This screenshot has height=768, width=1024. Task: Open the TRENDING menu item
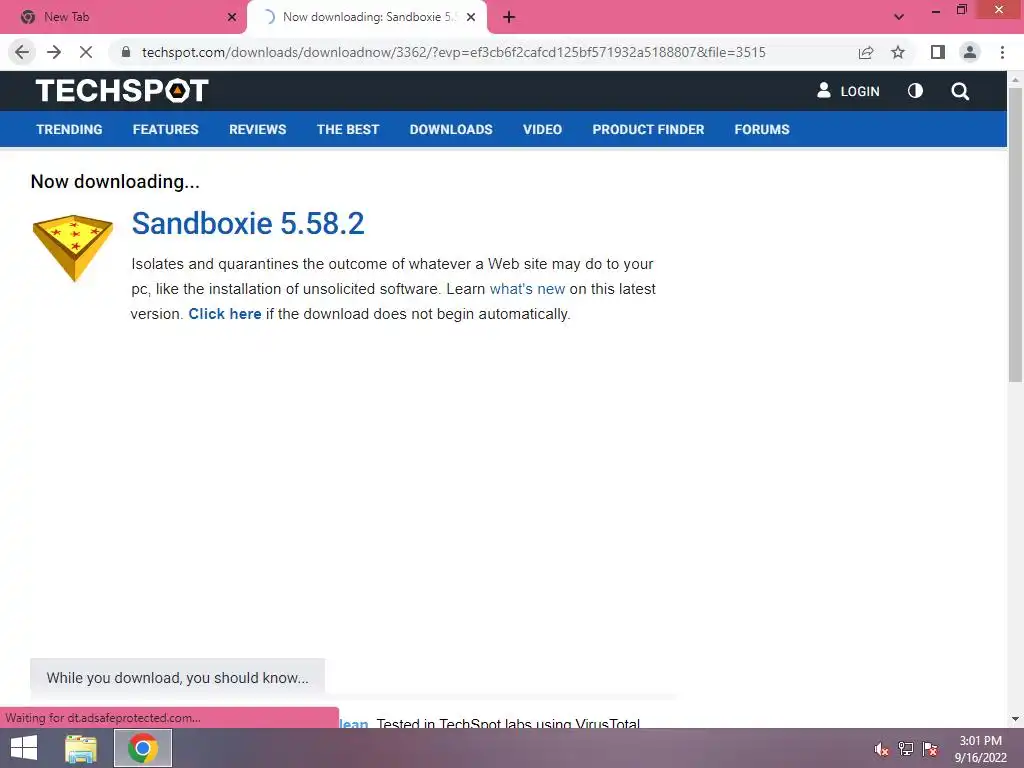tap(69, 129)
